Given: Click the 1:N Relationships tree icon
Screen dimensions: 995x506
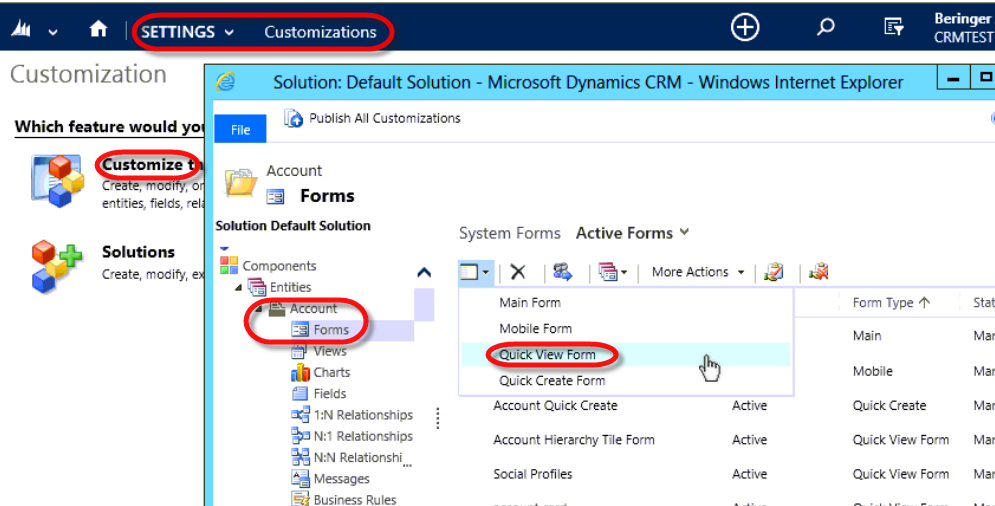Looking at the screenshot, I should [300, 415].
